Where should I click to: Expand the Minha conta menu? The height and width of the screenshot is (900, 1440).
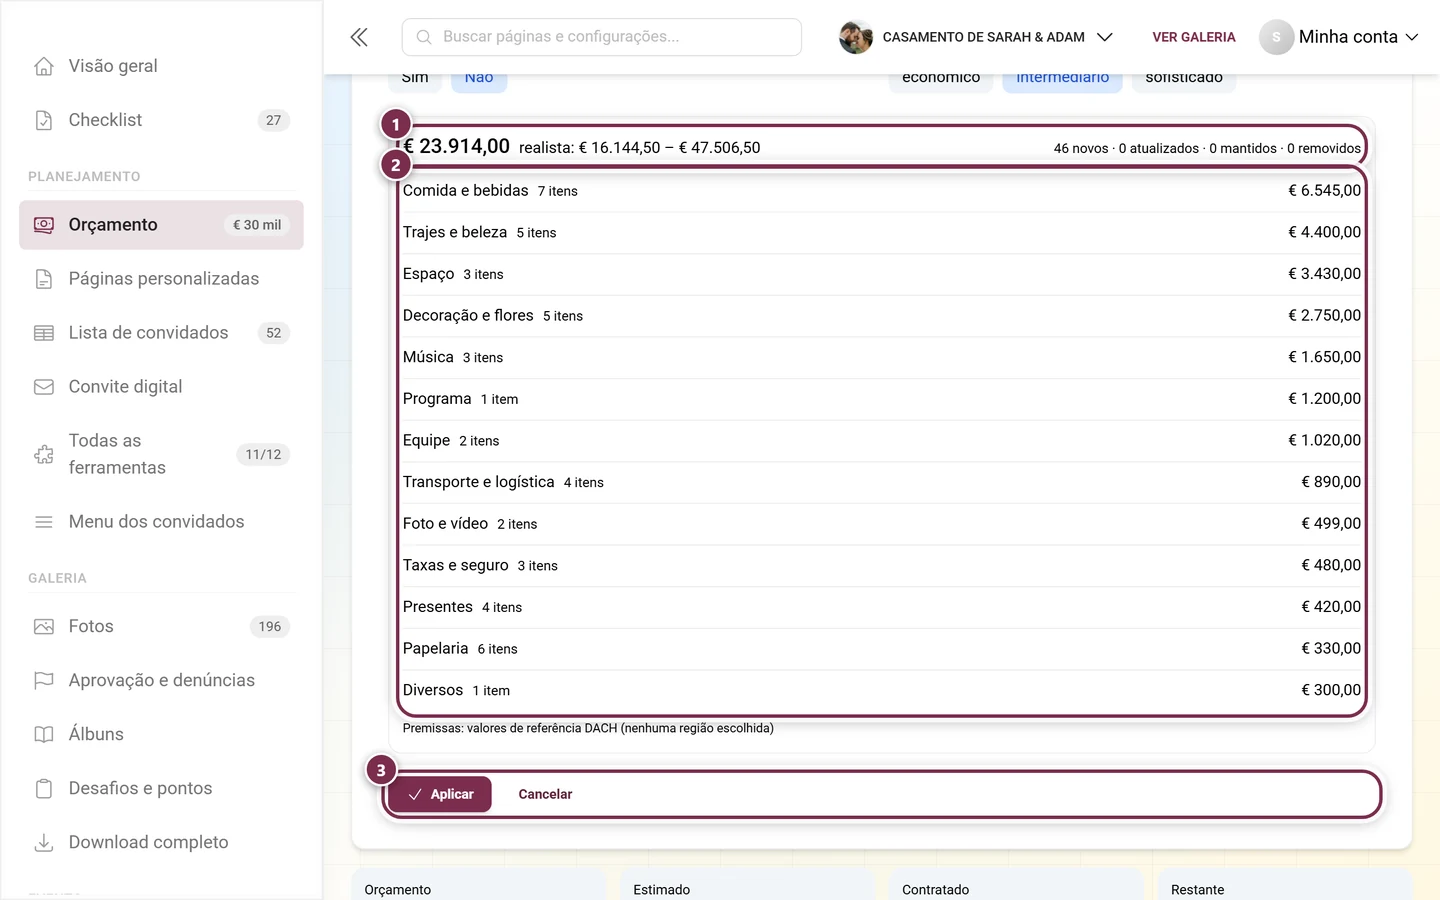(1340, 37)
